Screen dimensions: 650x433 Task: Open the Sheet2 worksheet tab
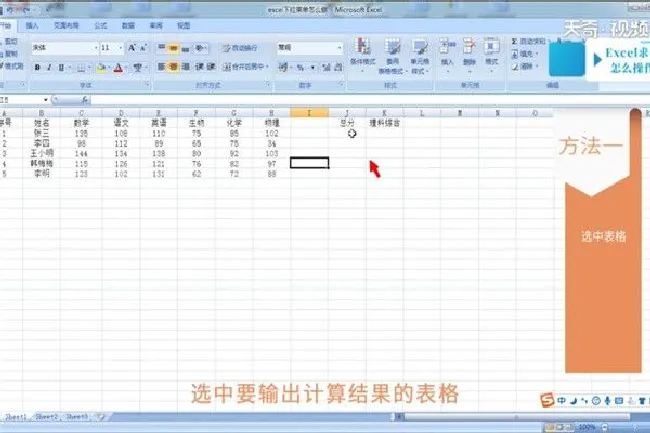(46, 417)
